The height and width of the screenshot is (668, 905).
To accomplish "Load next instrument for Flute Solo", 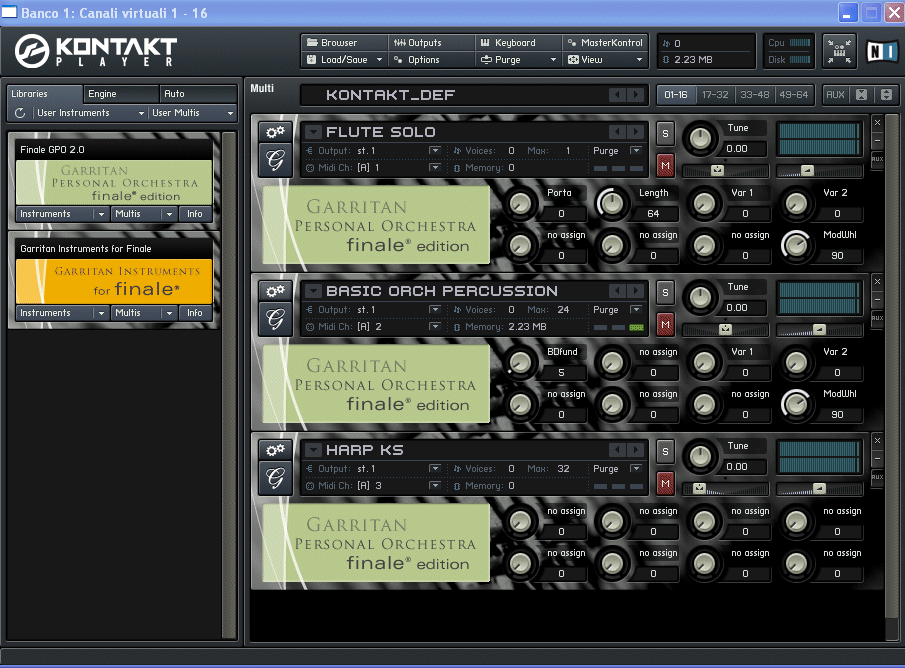I will coord(635,132).
